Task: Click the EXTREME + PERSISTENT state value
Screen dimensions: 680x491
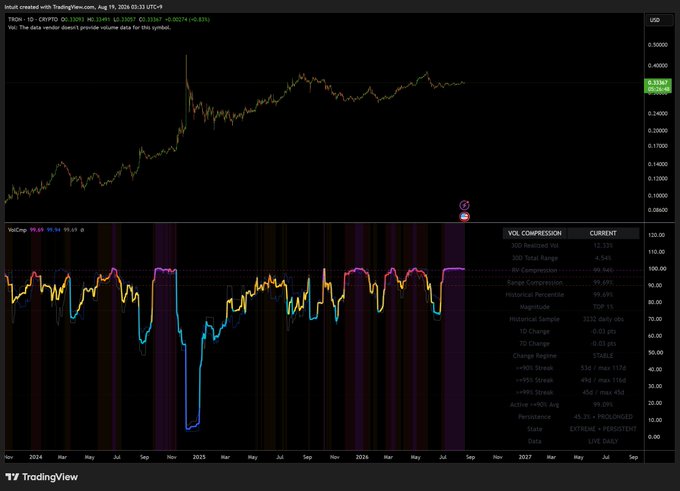Action: pyautogui.click(x=603, y=429)
